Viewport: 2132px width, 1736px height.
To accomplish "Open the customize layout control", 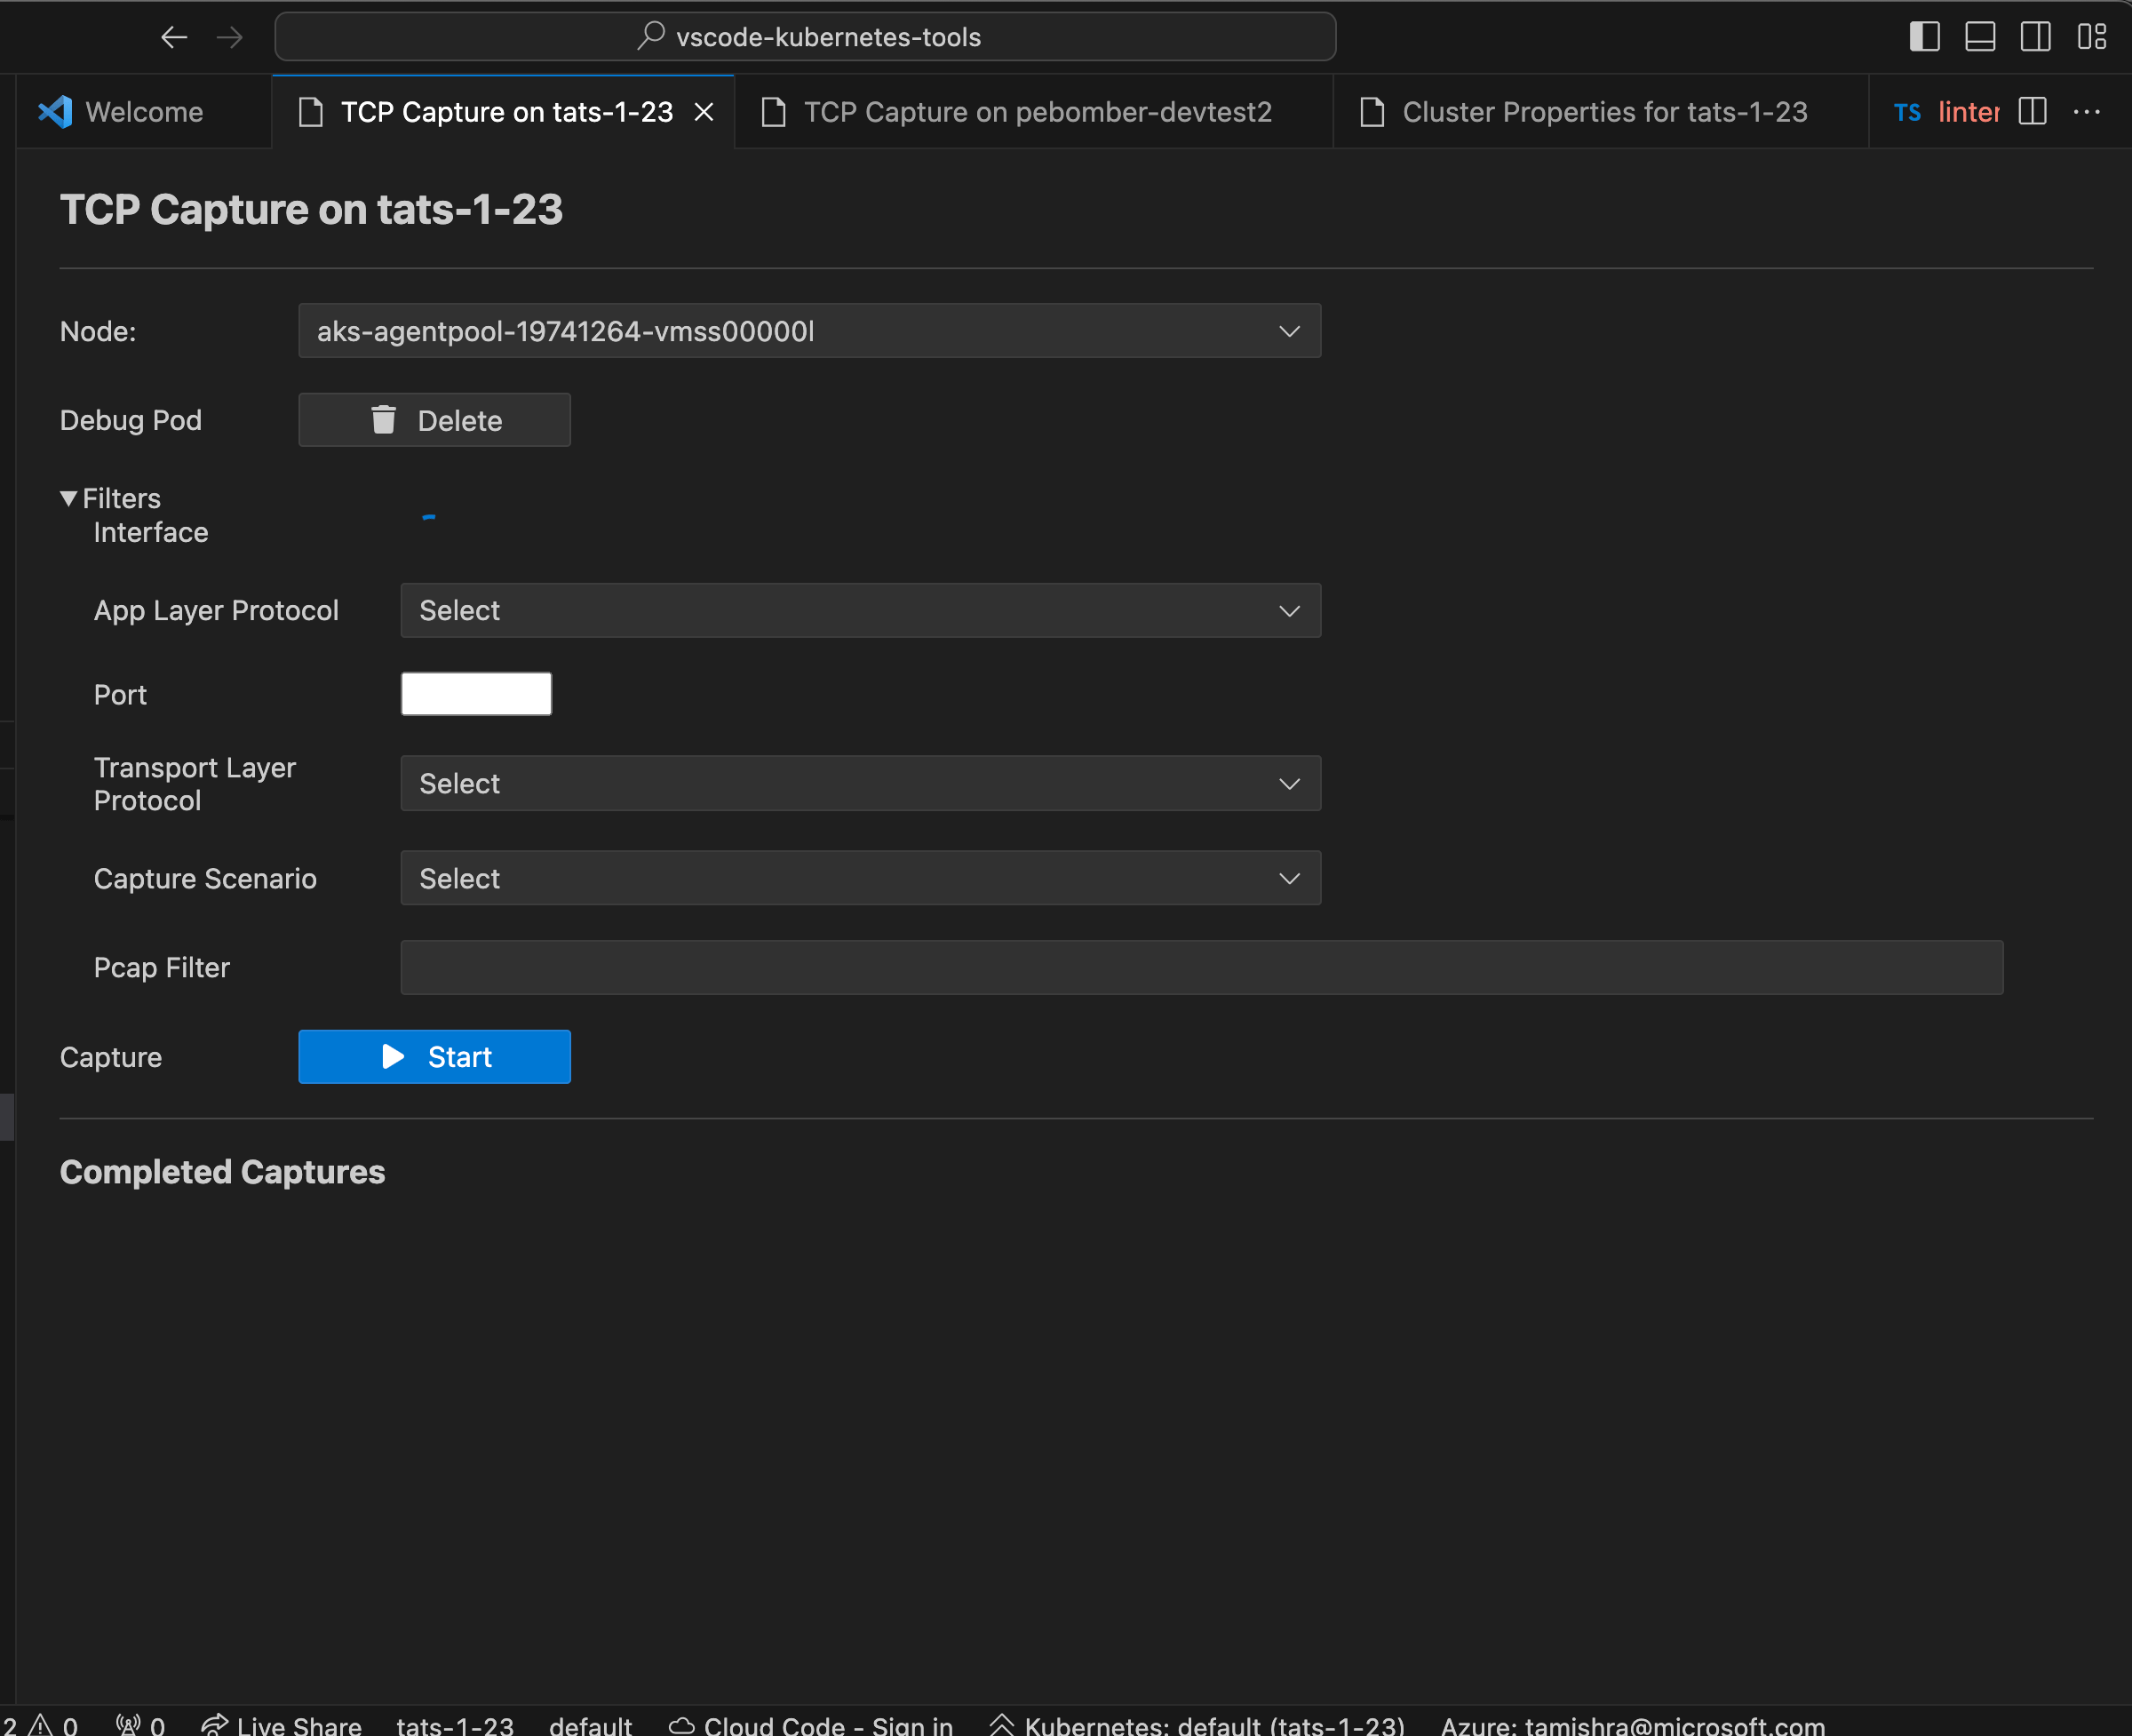I will 2092,37.
